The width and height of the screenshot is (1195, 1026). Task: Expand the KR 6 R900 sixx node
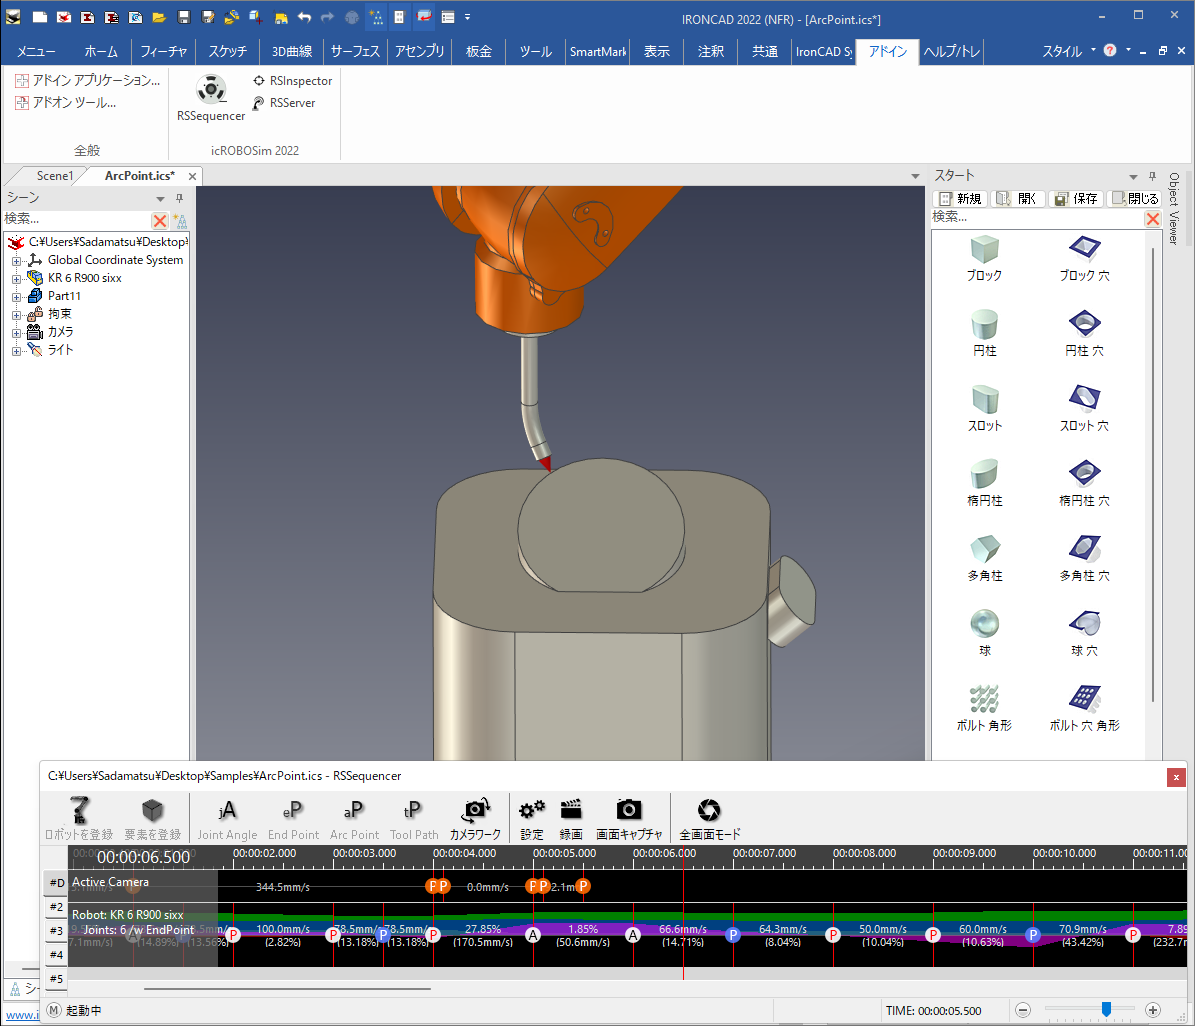pyautogui.click(x=17, y=278)
